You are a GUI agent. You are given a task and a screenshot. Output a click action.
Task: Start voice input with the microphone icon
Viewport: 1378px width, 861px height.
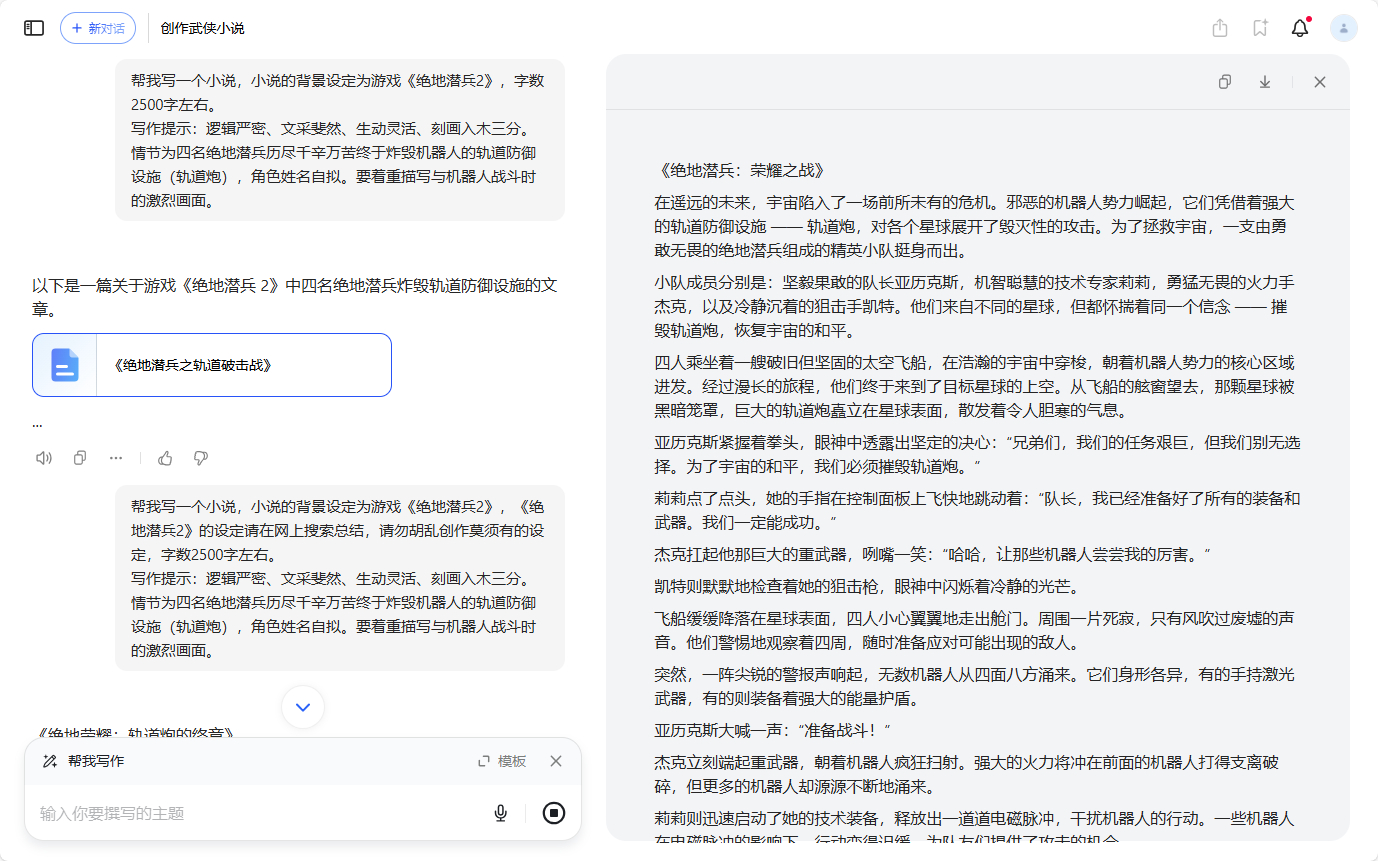pos(501,813)
